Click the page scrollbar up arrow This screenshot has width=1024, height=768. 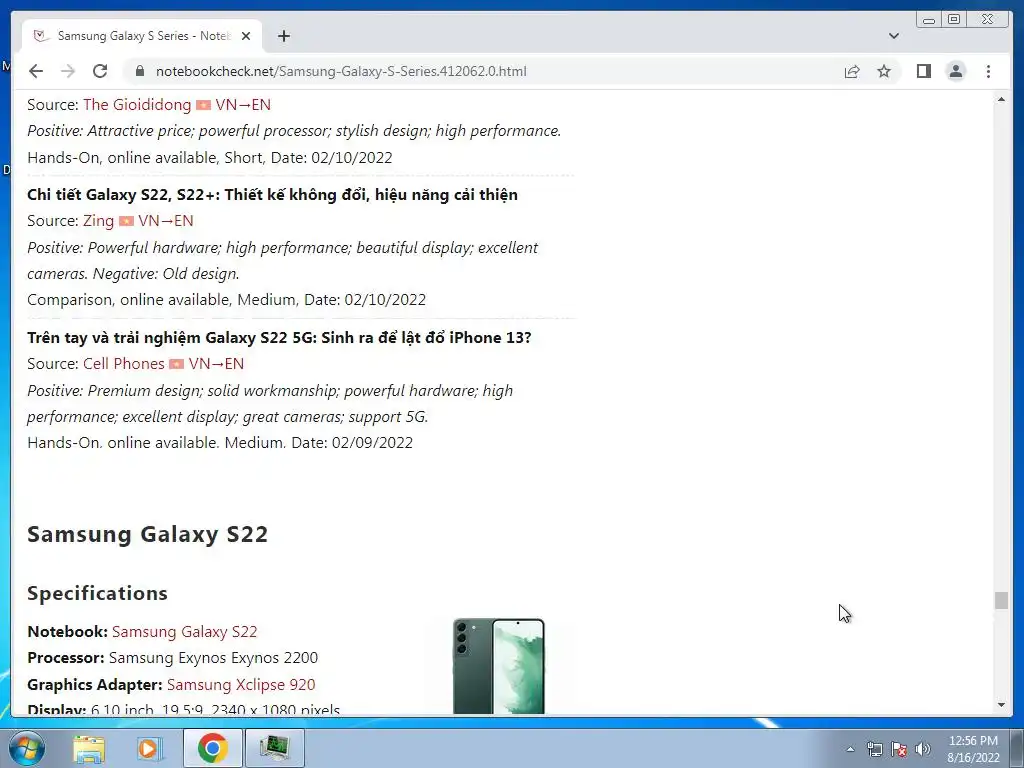tap(1001, 99)
